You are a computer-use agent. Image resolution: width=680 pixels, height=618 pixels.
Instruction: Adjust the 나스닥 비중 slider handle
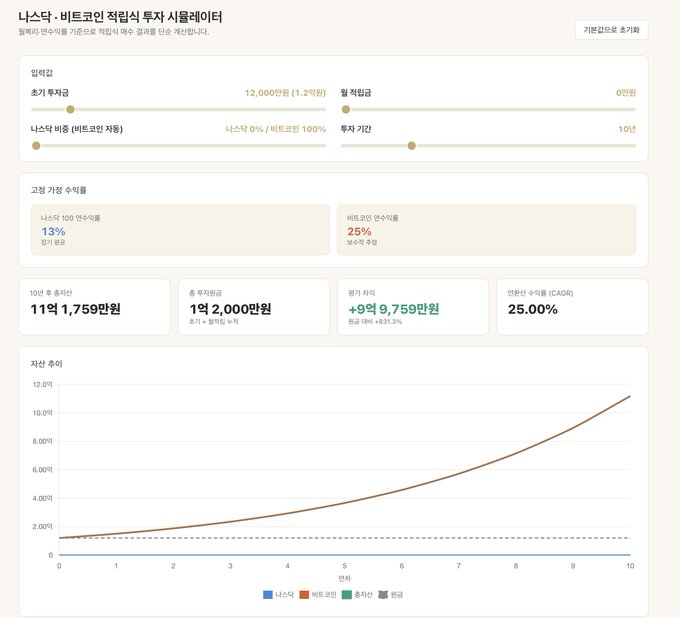coord(36,146)
